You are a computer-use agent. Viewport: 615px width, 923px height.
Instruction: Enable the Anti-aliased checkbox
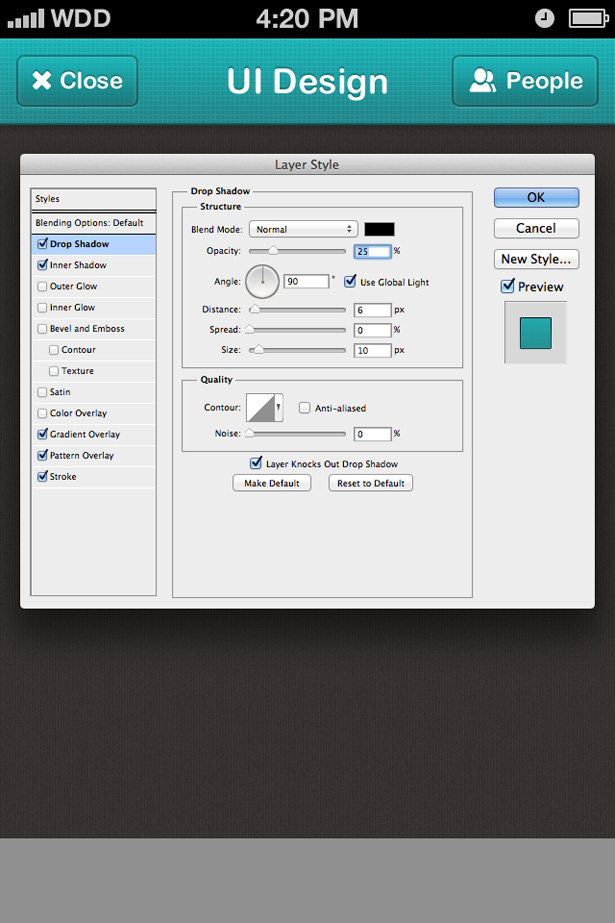click(x=305, y=408)
